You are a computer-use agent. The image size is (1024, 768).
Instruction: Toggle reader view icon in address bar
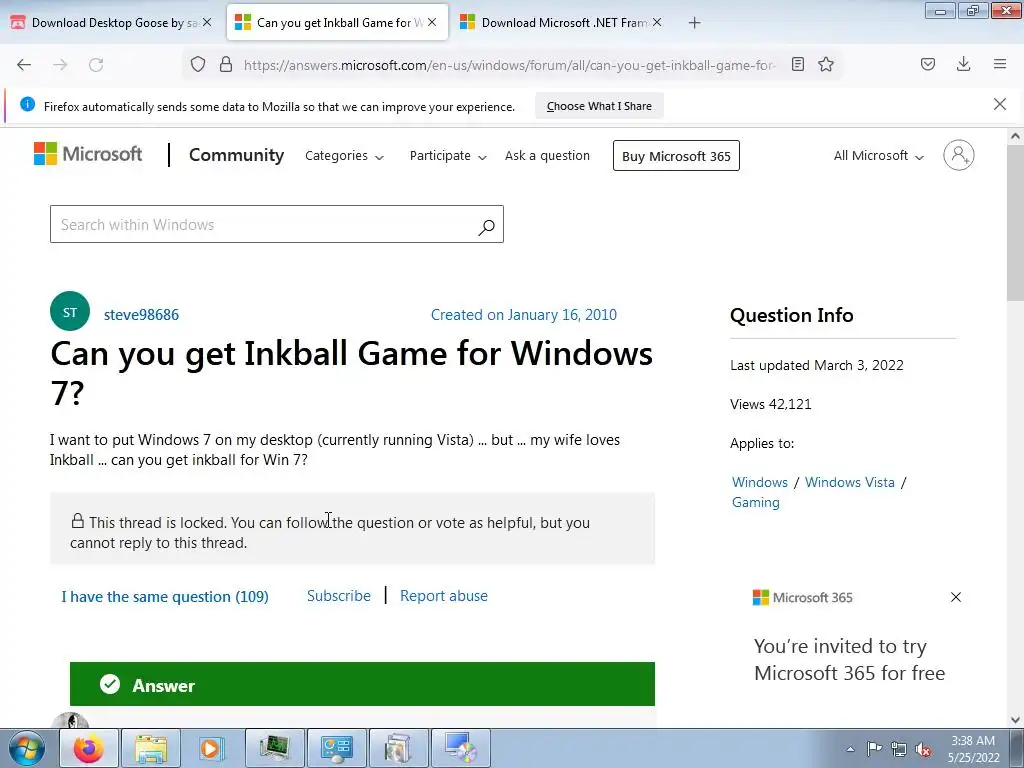tap(797, 64)
